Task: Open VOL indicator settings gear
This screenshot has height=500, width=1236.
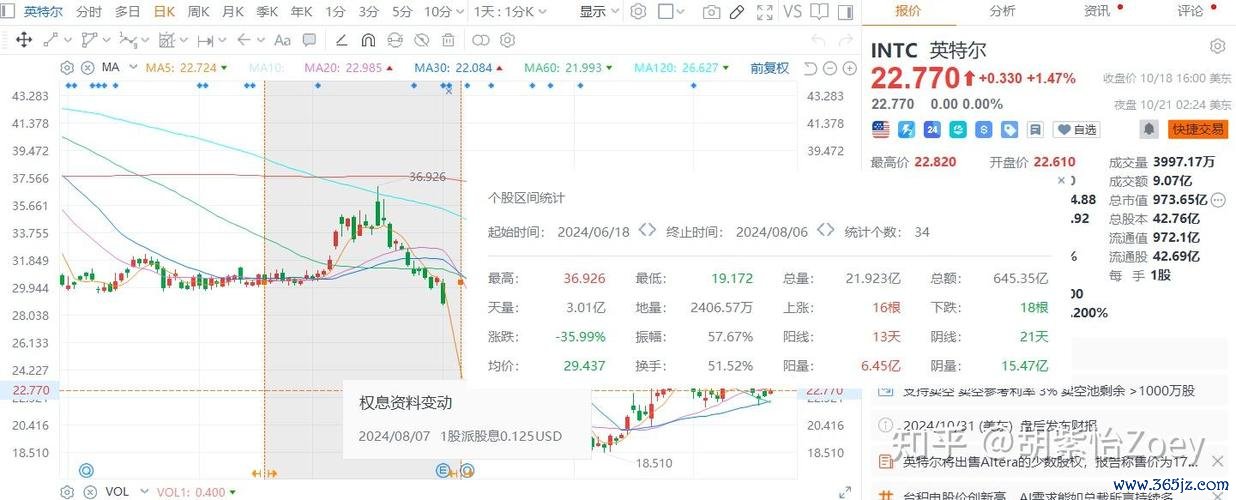Action: (66, 492)
